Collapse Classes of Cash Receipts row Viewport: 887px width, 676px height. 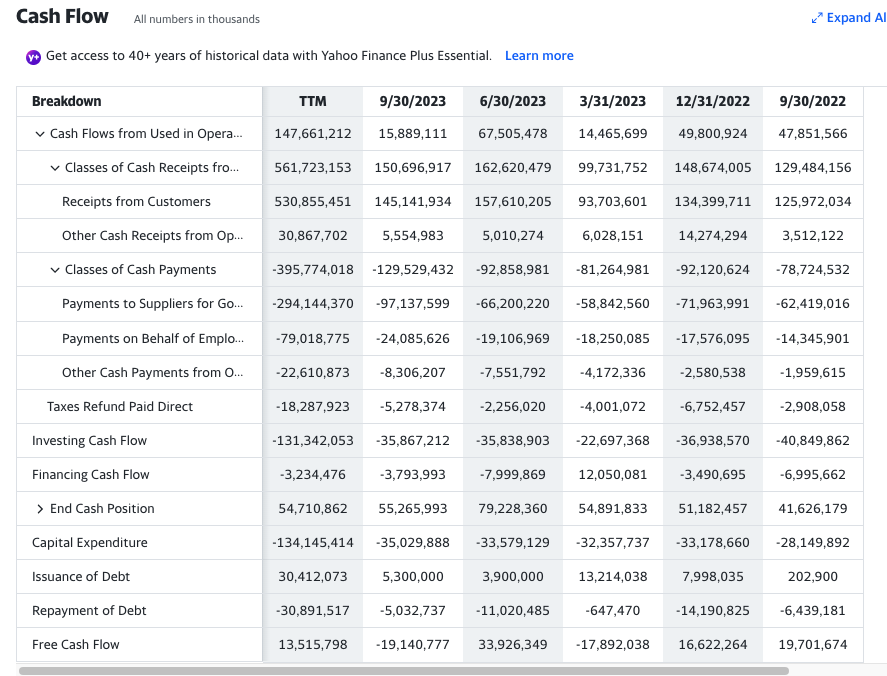click(55, 168)
